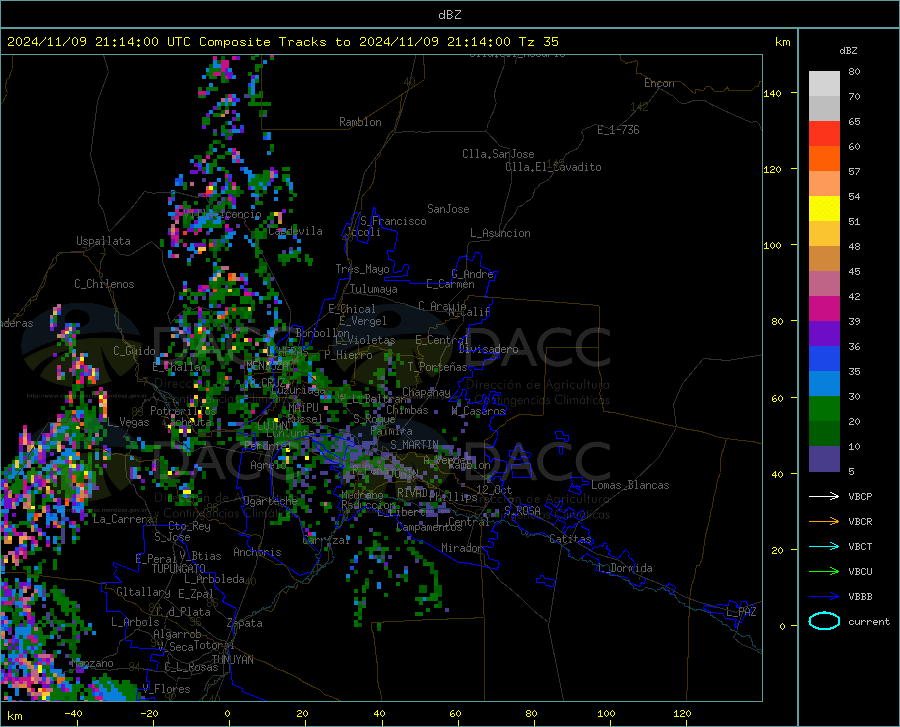The width and height of the screenshot is (900, 727).
Task: Click the V_Flores map label
Action: [x=166, y=689]
